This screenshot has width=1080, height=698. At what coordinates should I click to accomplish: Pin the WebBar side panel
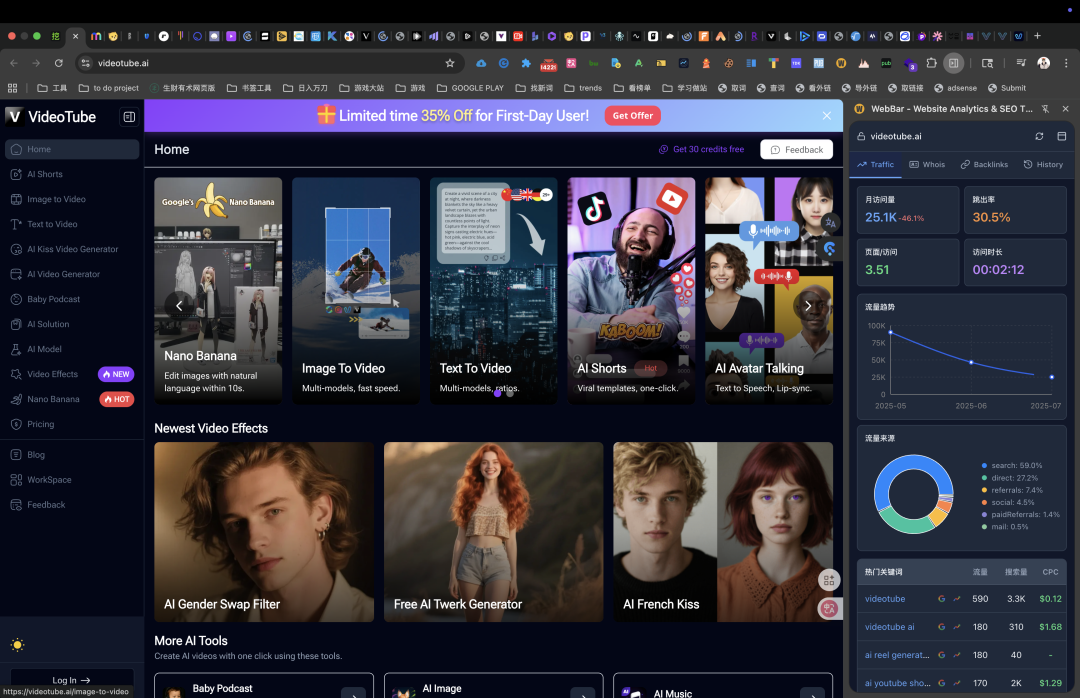tap(1045, 109)
